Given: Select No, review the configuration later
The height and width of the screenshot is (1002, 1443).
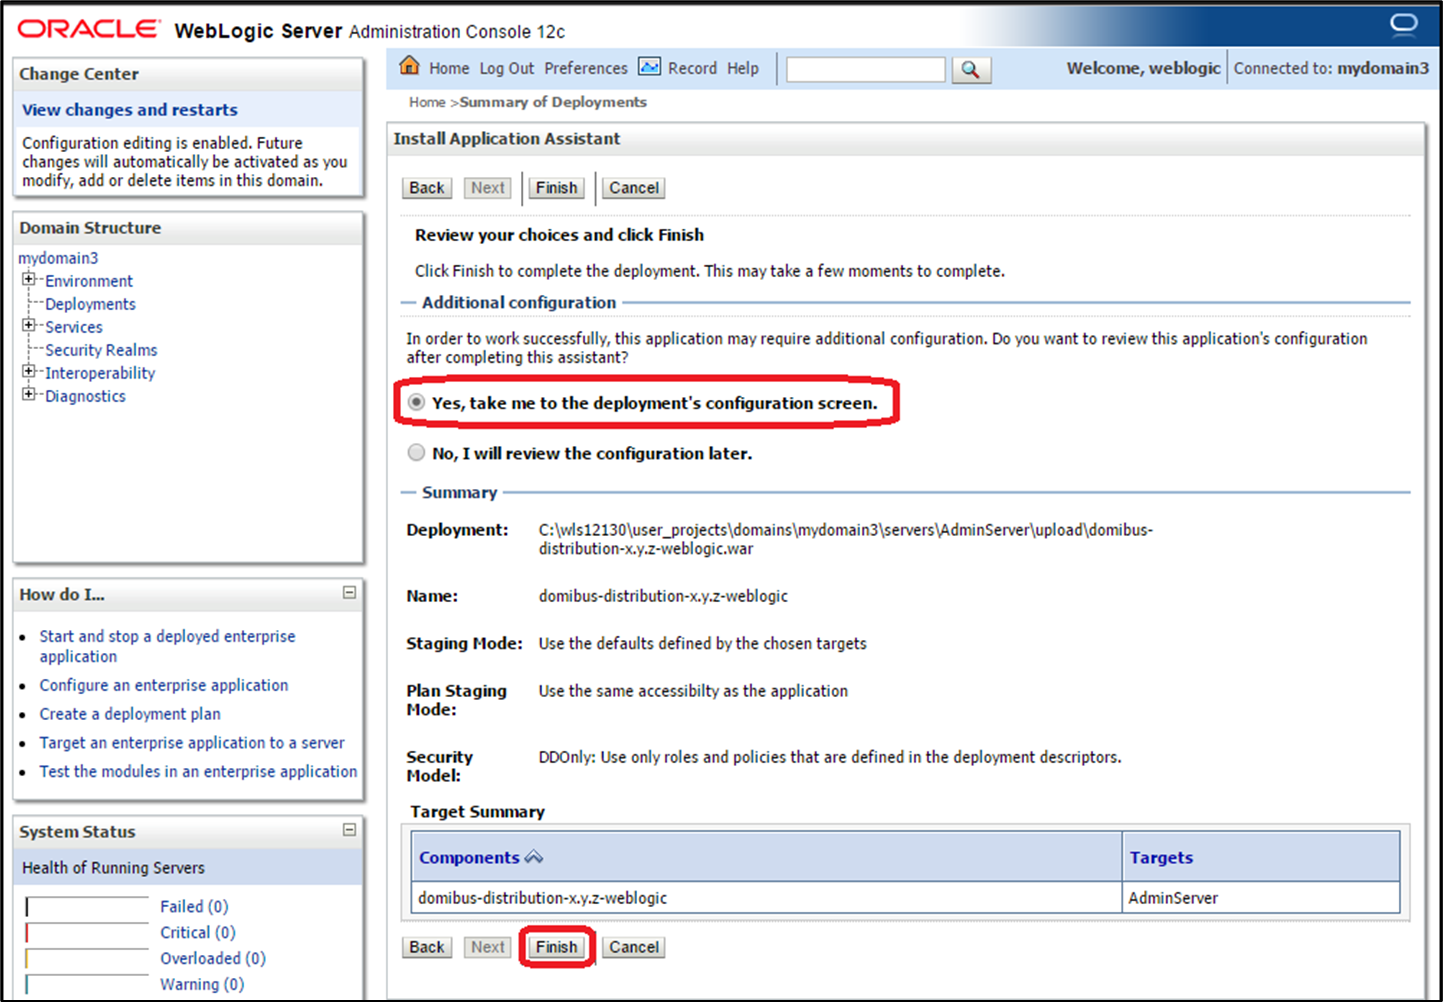Looking at the screenshot, I should 416,452.
